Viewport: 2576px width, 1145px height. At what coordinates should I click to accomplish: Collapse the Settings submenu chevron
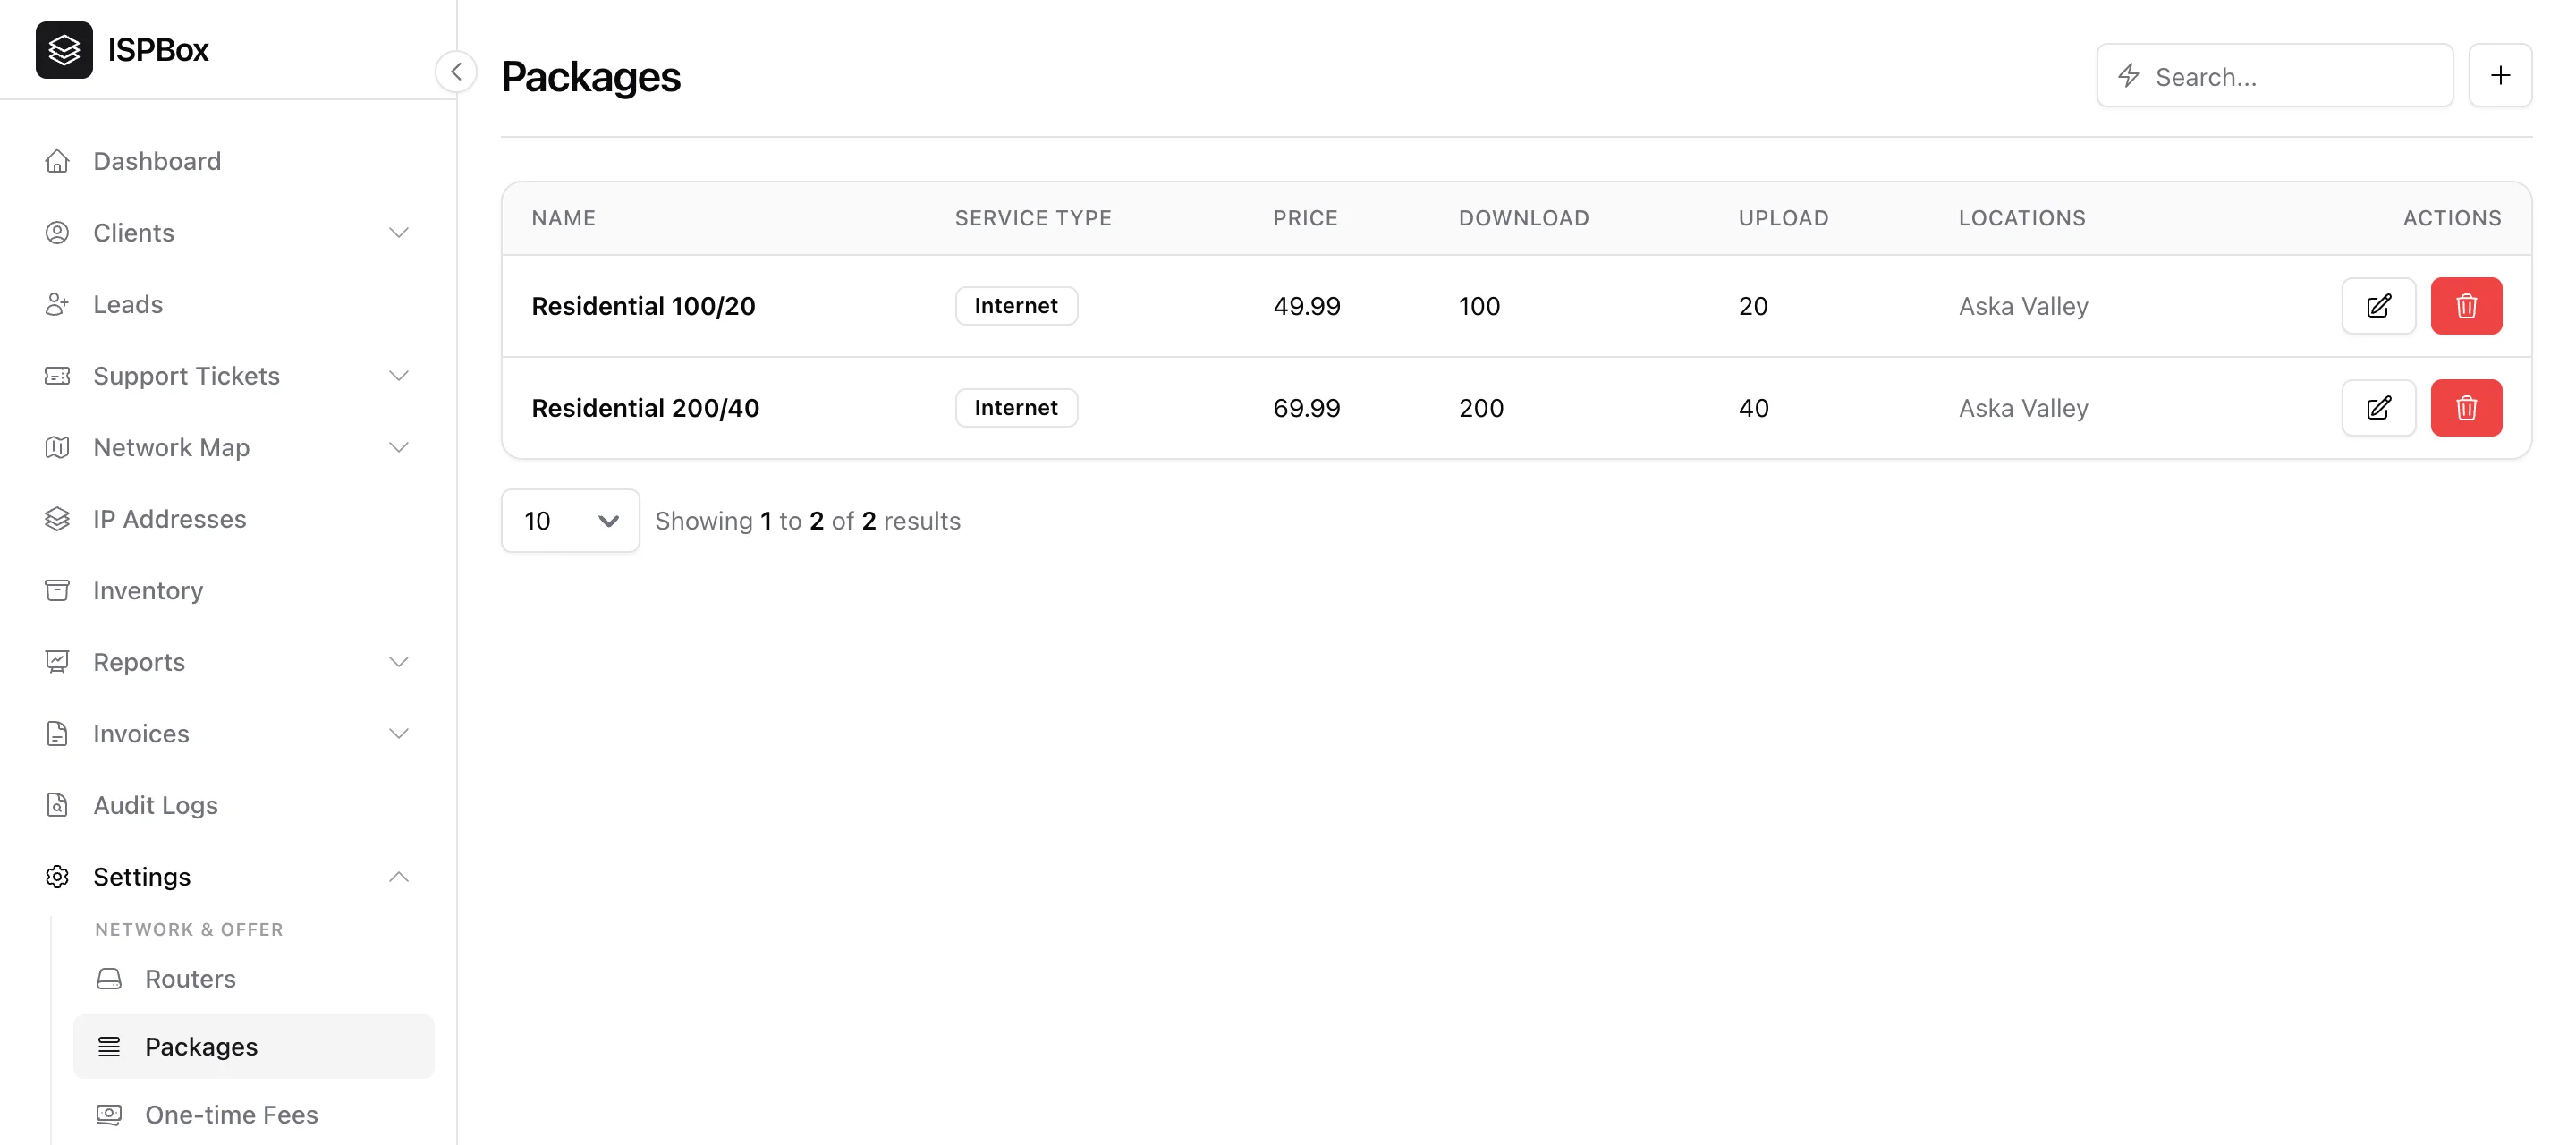point(399,877)
